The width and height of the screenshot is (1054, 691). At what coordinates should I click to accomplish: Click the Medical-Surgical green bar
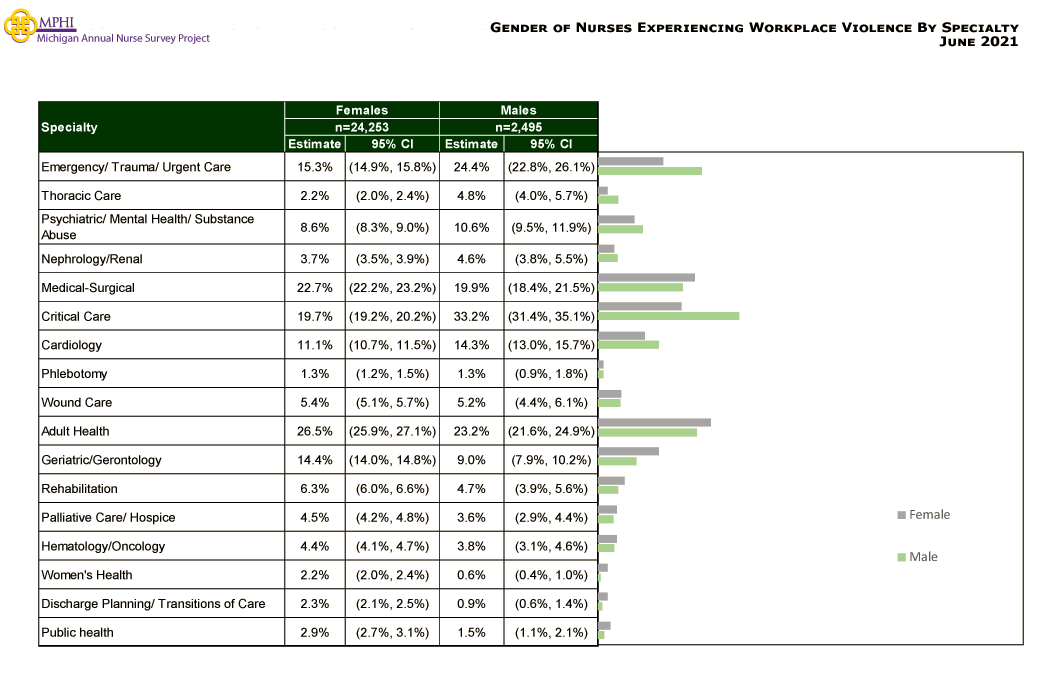point(640,287)
